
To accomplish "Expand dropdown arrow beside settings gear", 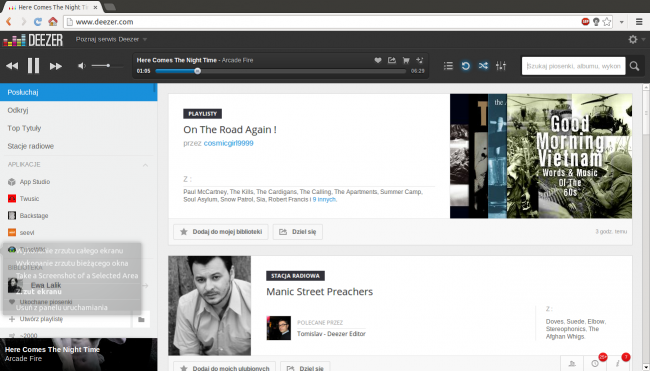I will (x=643, y=39).
